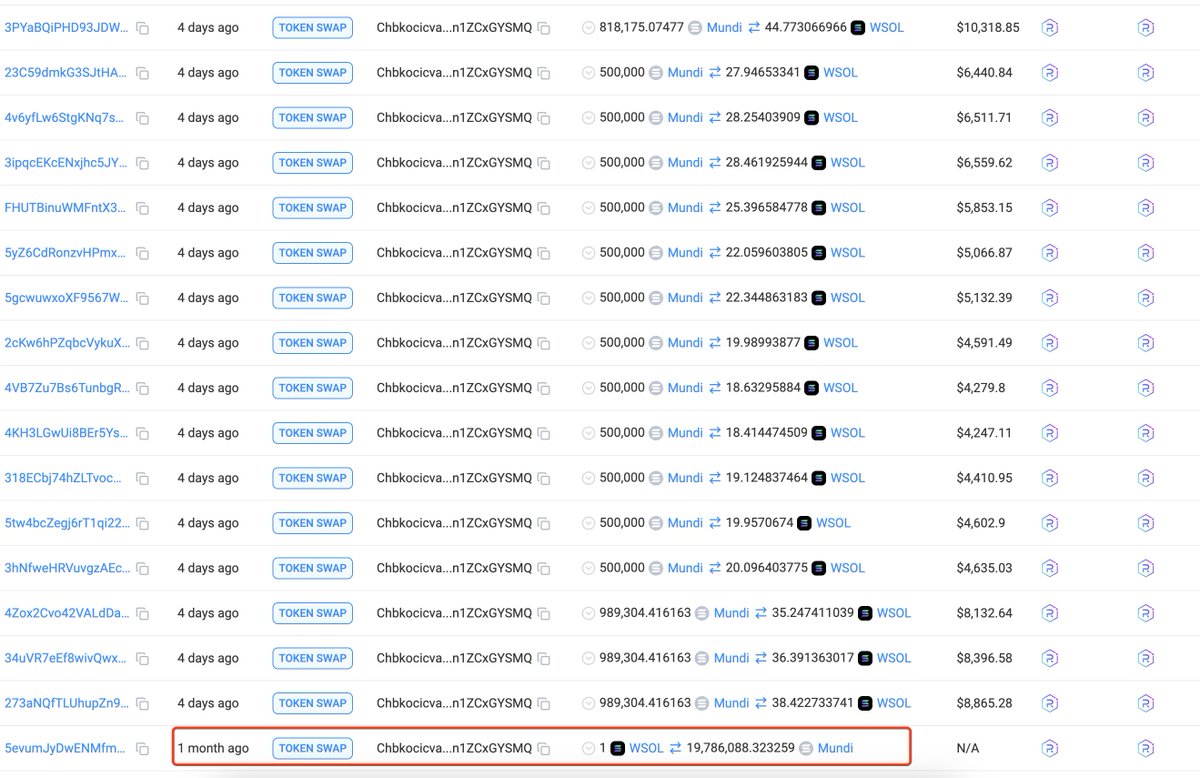Screen dimensions: 1200x778
Task: Open transaction 4VB7Zu7Bs6TunbgR link
Action: pos(66,388)
